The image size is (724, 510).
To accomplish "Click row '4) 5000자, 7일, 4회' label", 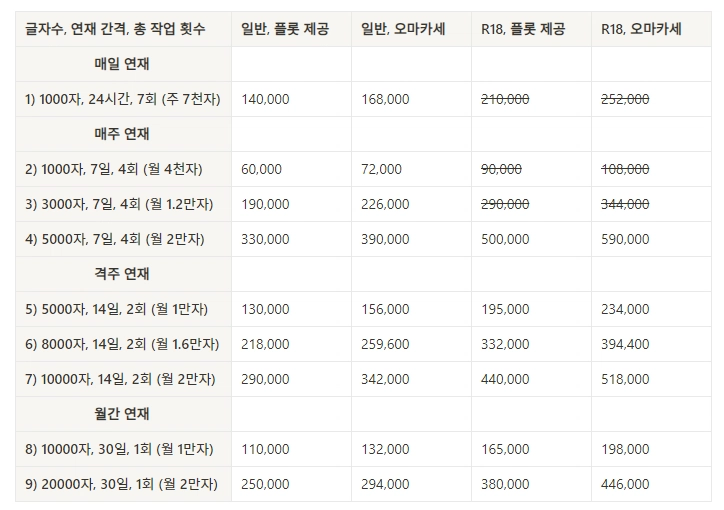I will pos(118,239).
